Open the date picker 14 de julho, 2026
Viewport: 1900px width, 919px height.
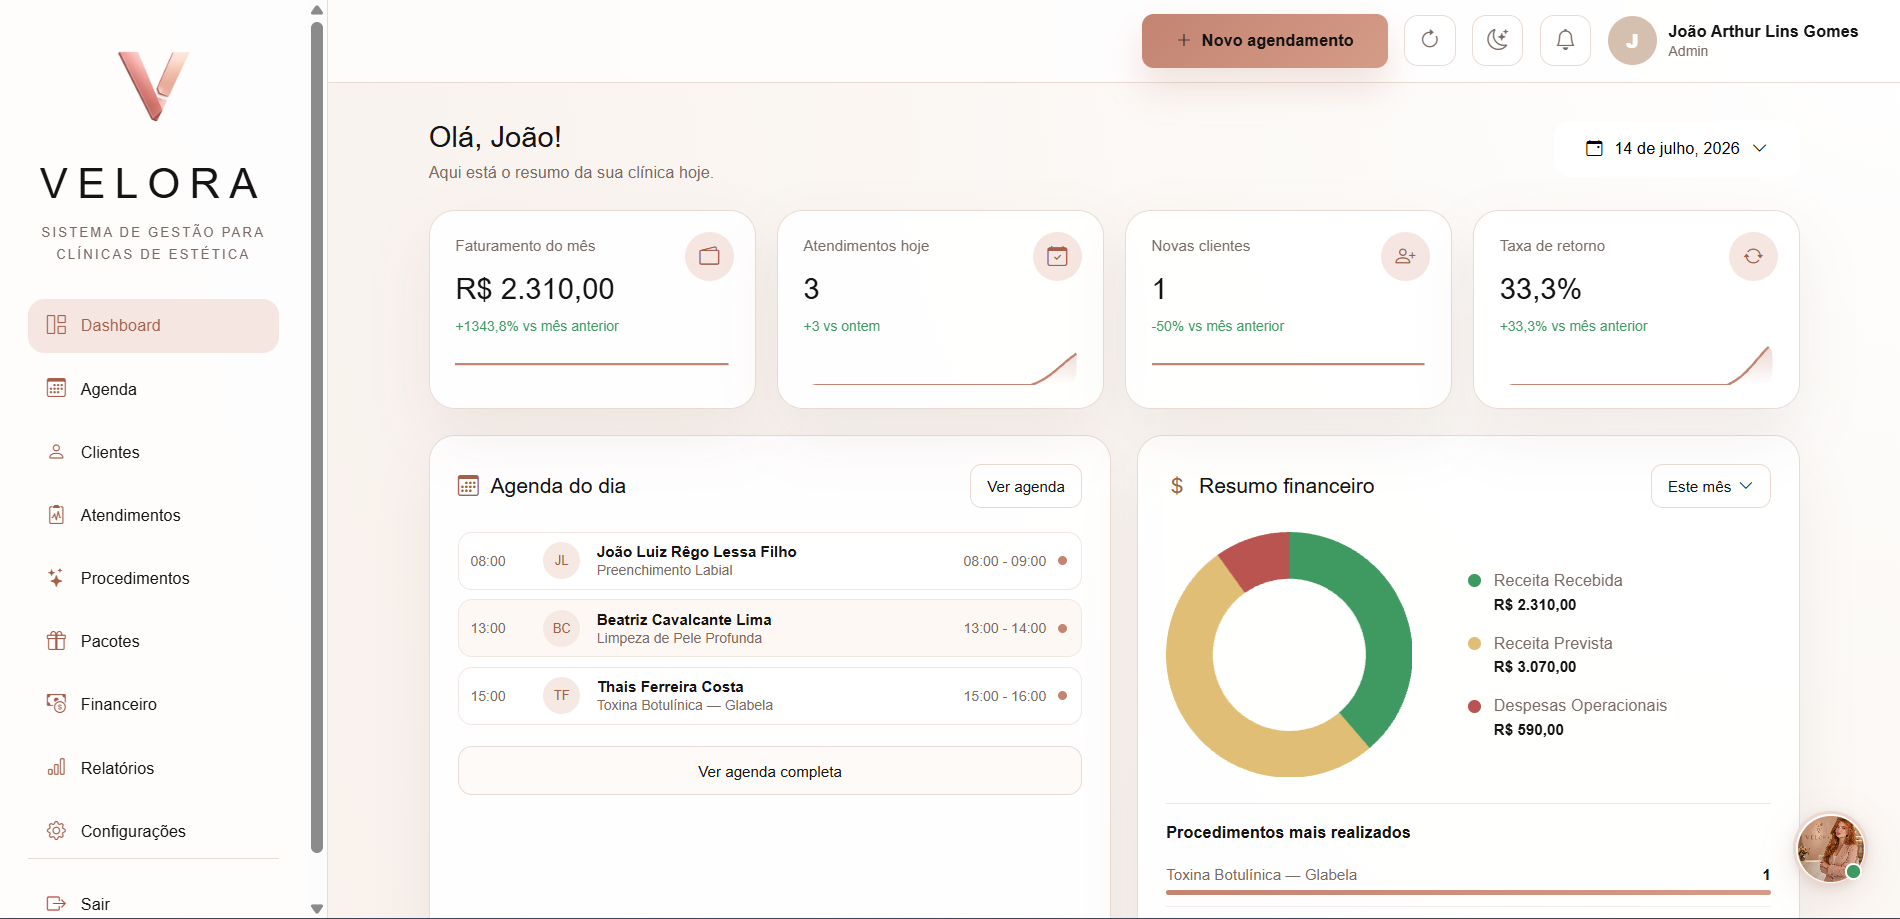(1677, 148)
